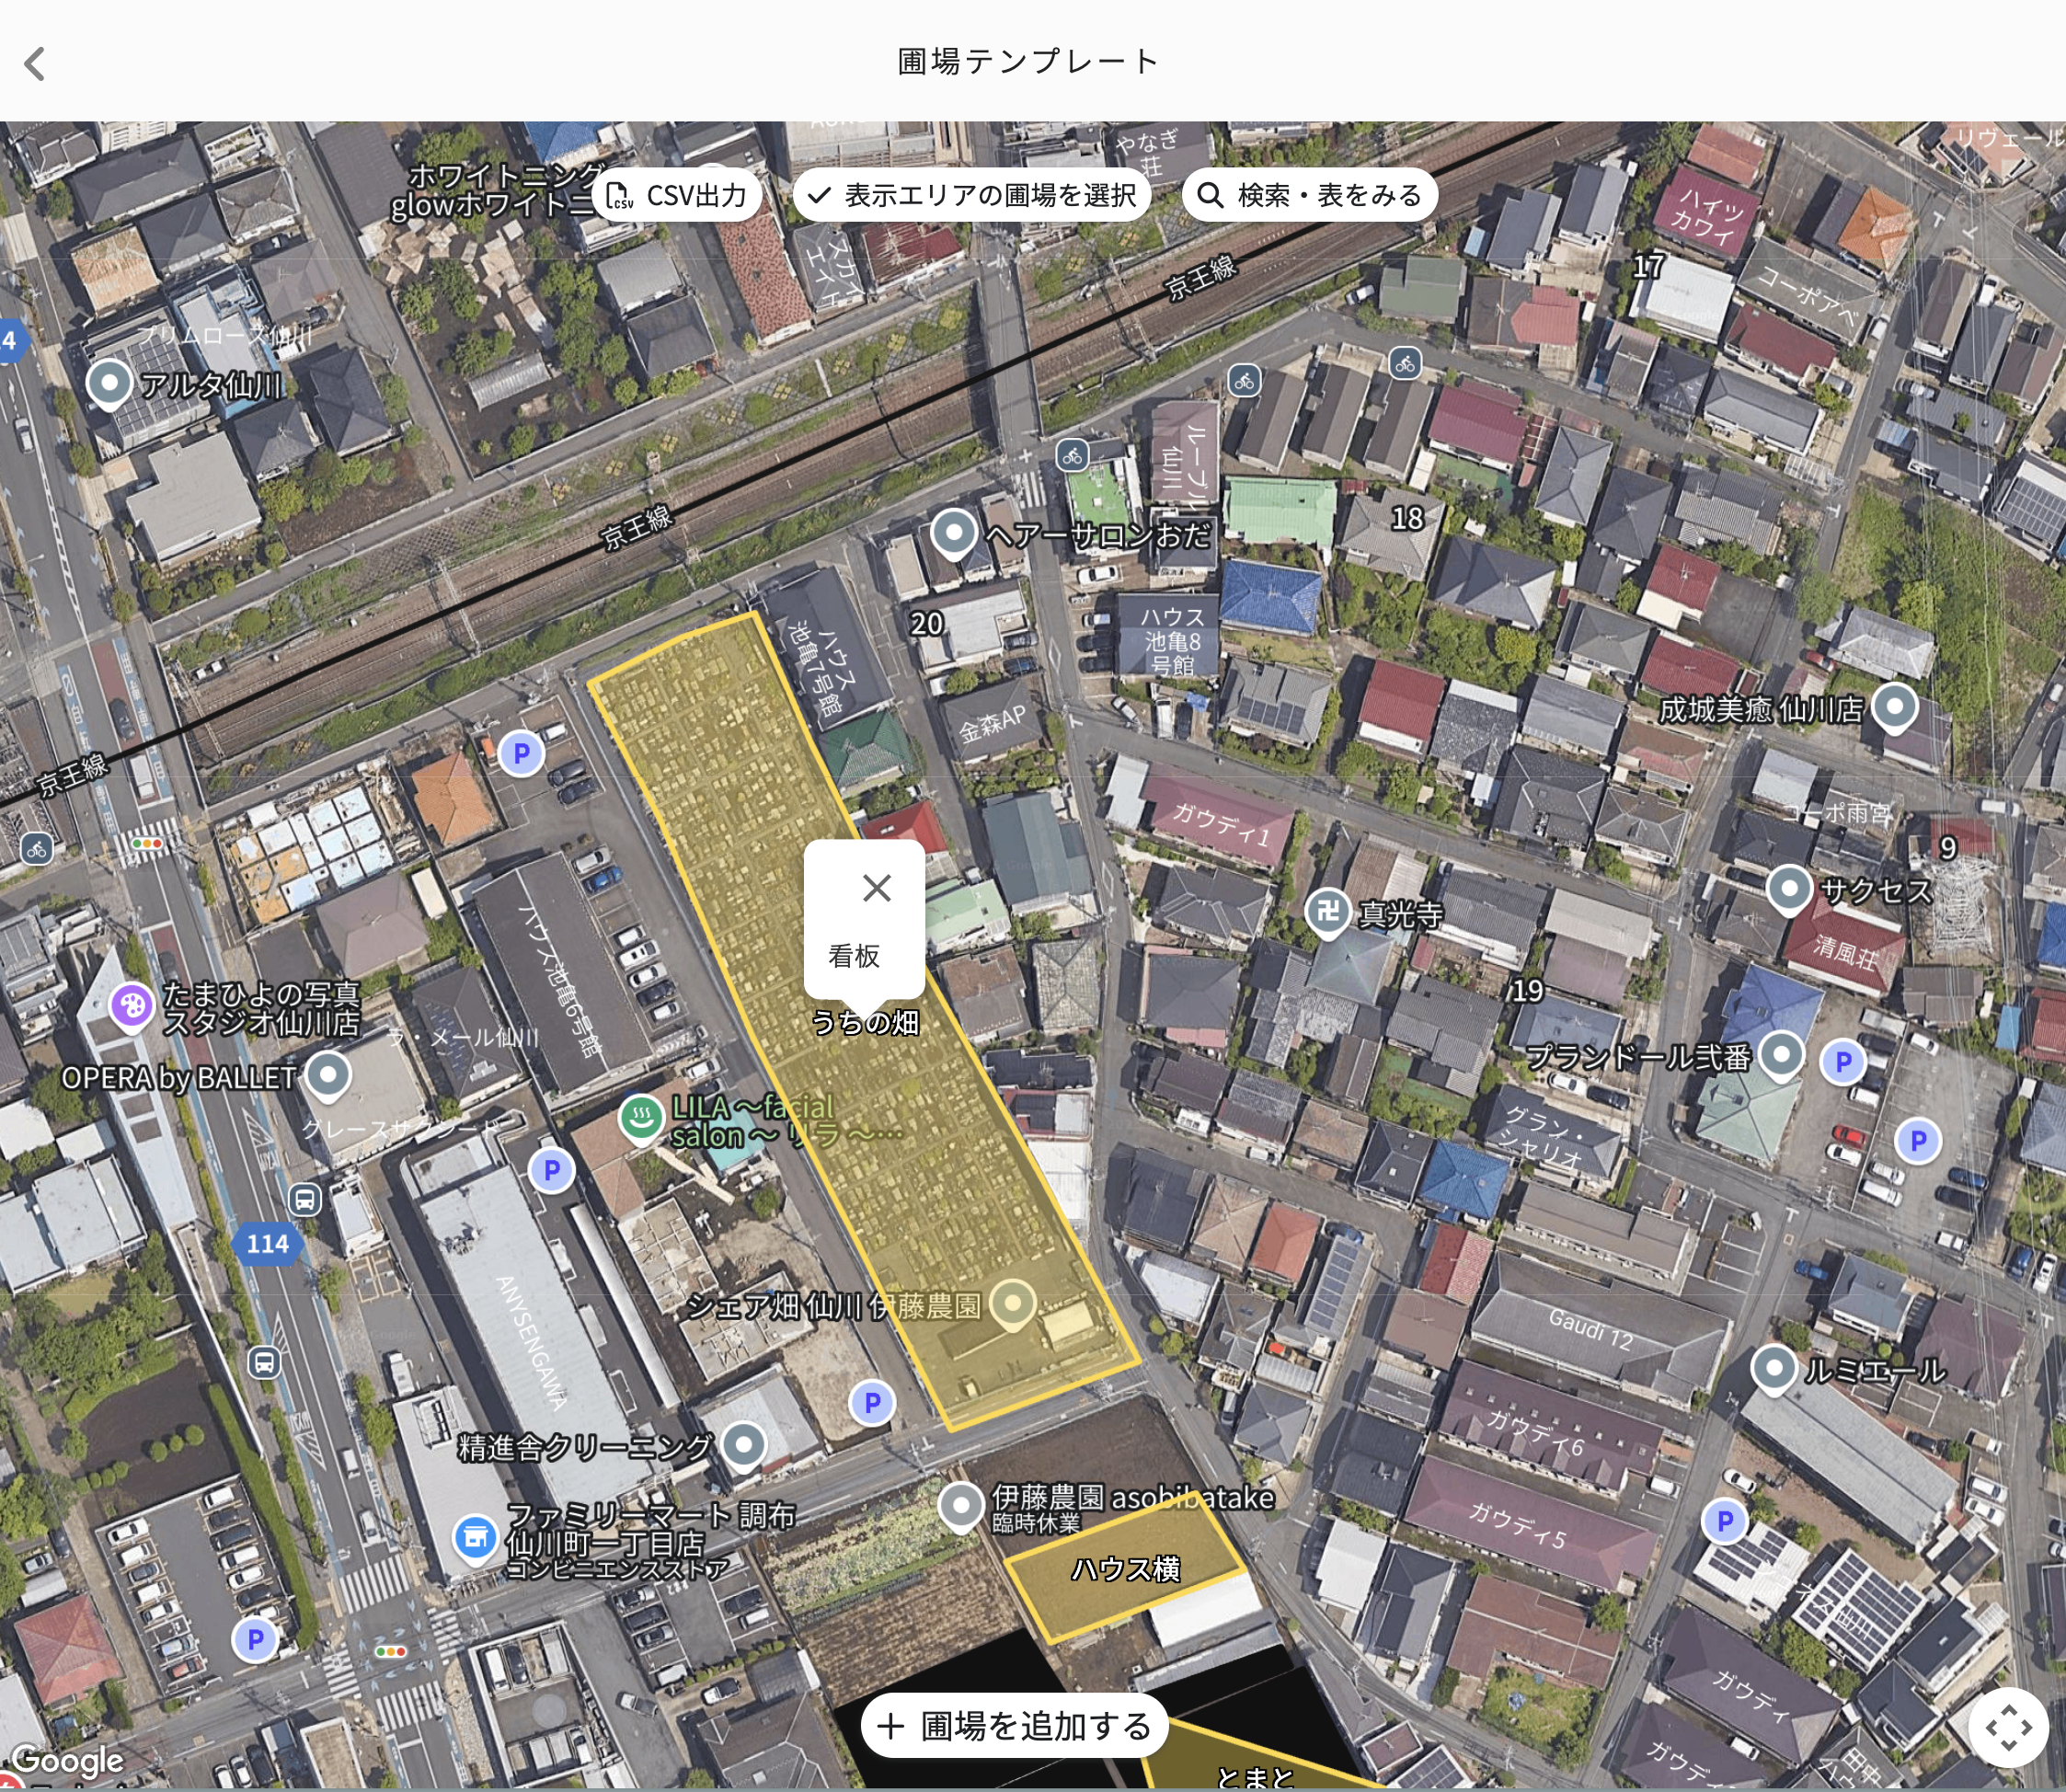Click the bicycle parking icon near ルーブル仙川
Viewport: 2066px width, 1792px height.
click(x=1072, y=456)
